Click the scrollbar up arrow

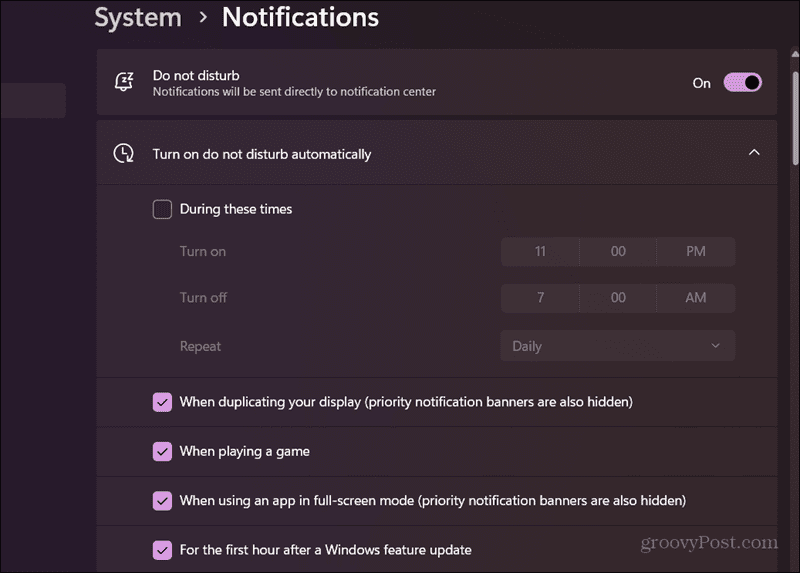point(795,54)
